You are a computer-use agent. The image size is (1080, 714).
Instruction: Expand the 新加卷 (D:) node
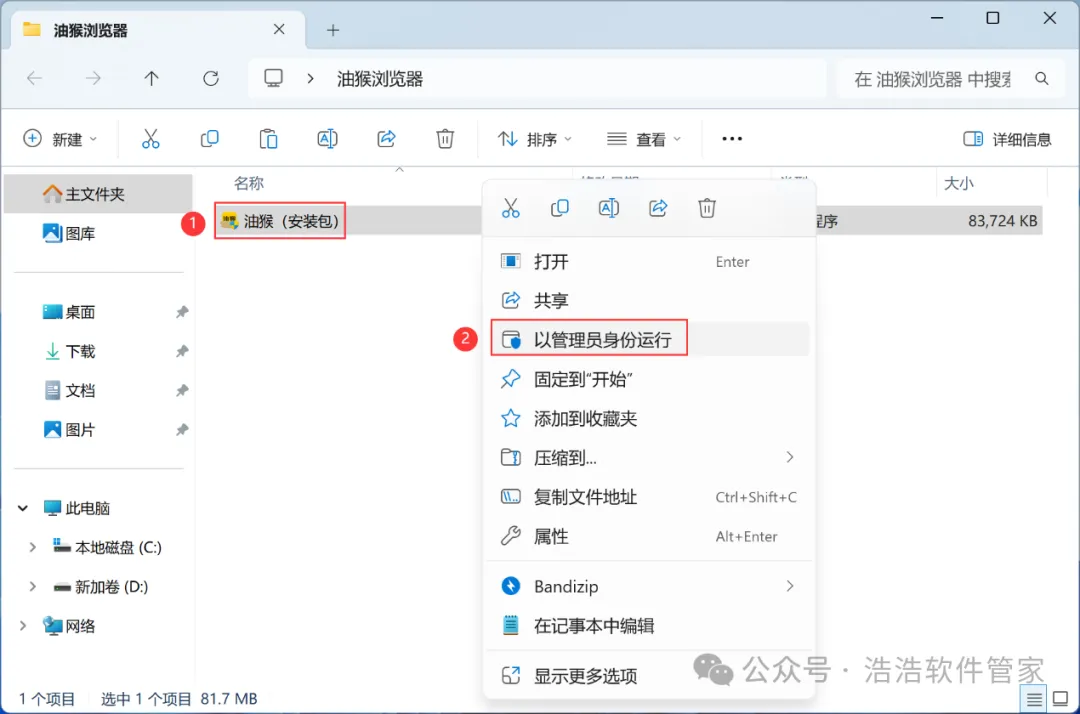coord(32,587)
